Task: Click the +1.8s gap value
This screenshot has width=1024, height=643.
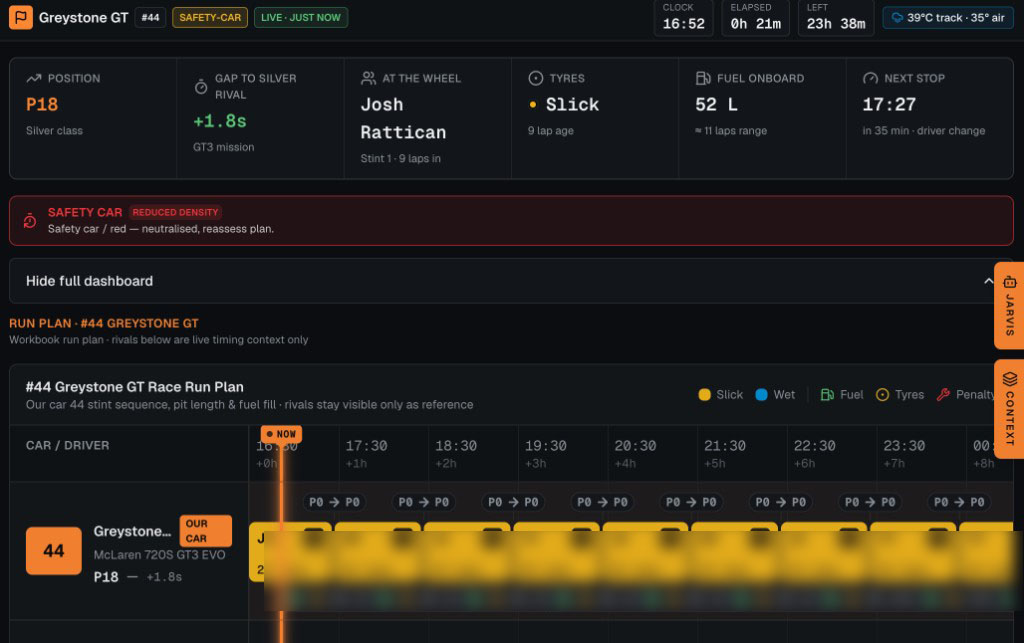Action: (219, 121)
